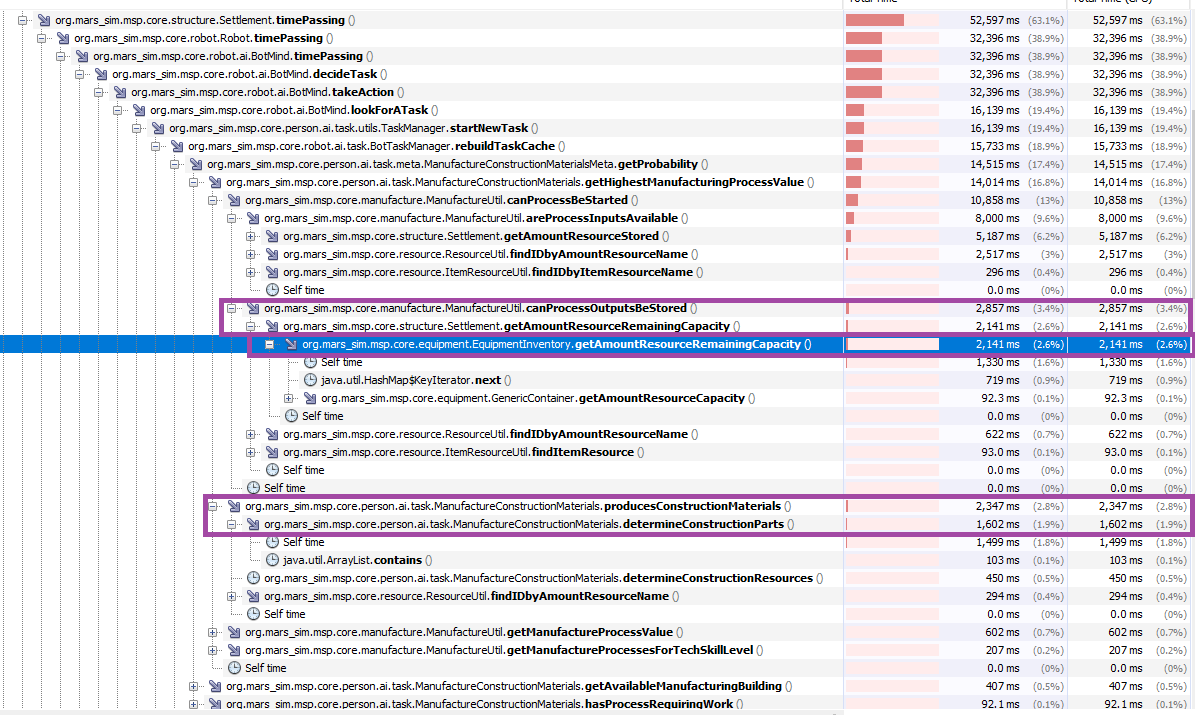The width and height of the screenshot is (1195, 715).
Task: Expand Settlement.getAmountResourceStored node
Action: pyautogui.click(x=251, y=236)
